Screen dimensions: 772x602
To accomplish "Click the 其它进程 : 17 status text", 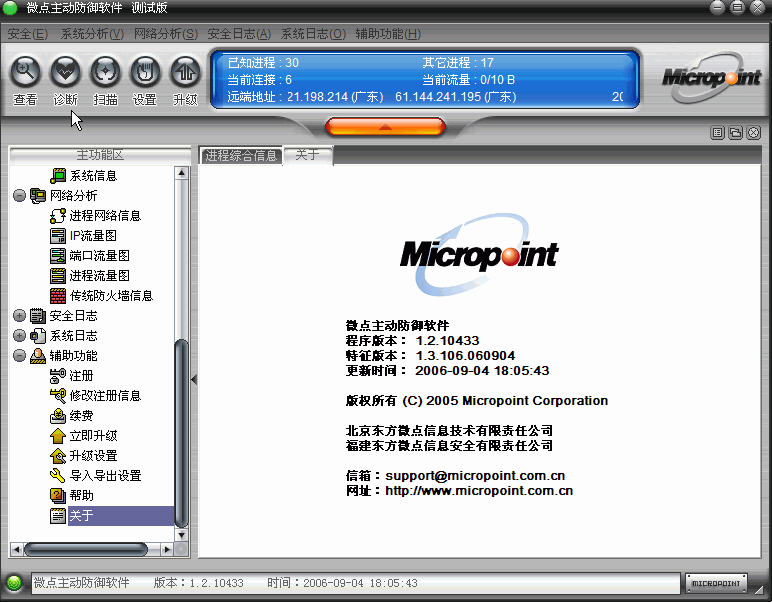I will [x=458, y=63].
